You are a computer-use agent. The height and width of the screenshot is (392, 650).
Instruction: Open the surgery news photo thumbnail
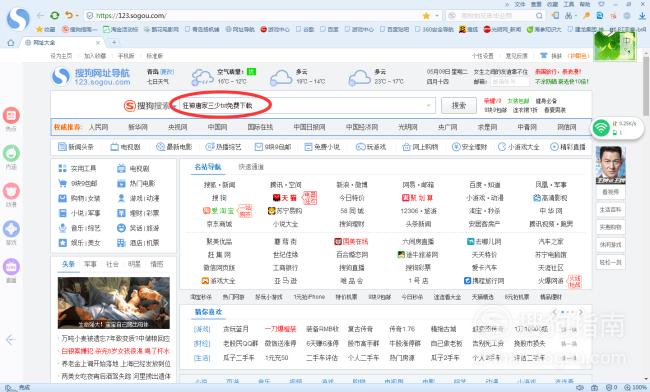click(x=114, y=303)
